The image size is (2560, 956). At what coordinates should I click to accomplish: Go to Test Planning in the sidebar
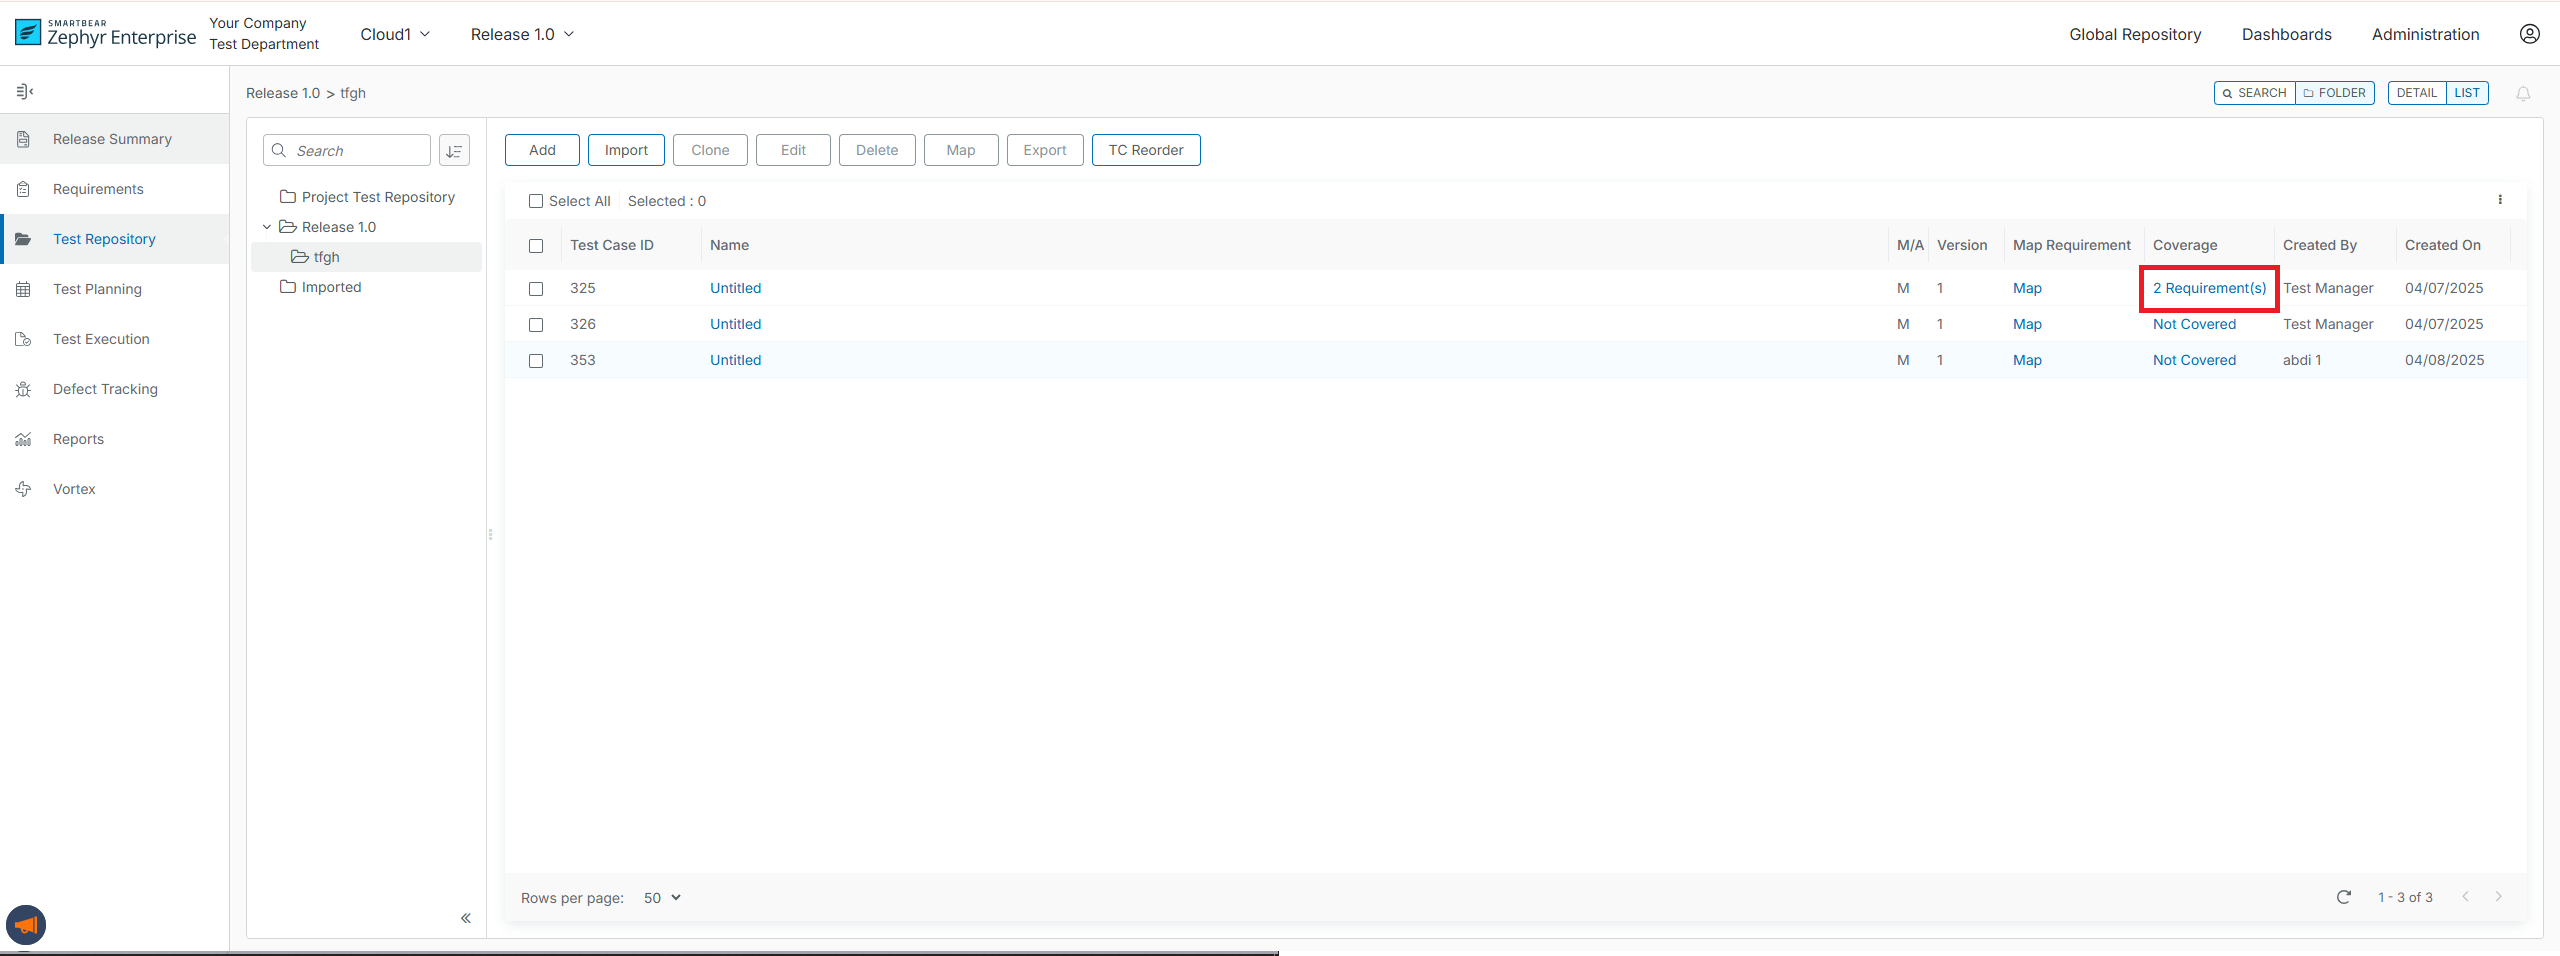pyautogui.click(x=97, y=289)
